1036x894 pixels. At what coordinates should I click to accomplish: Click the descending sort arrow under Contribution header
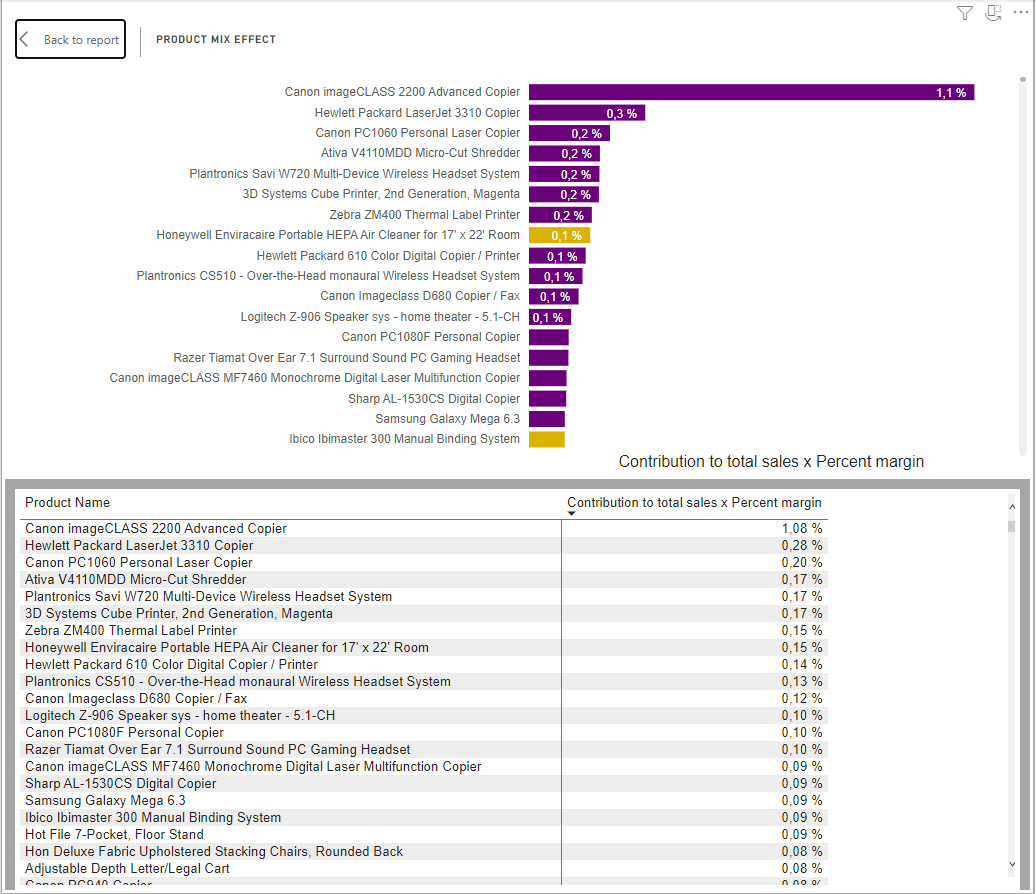[x=571, y=511]
